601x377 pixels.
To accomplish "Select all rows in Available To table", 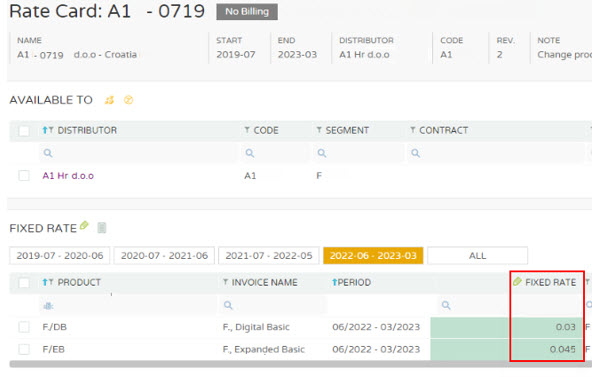I will [x=24, y=131].
